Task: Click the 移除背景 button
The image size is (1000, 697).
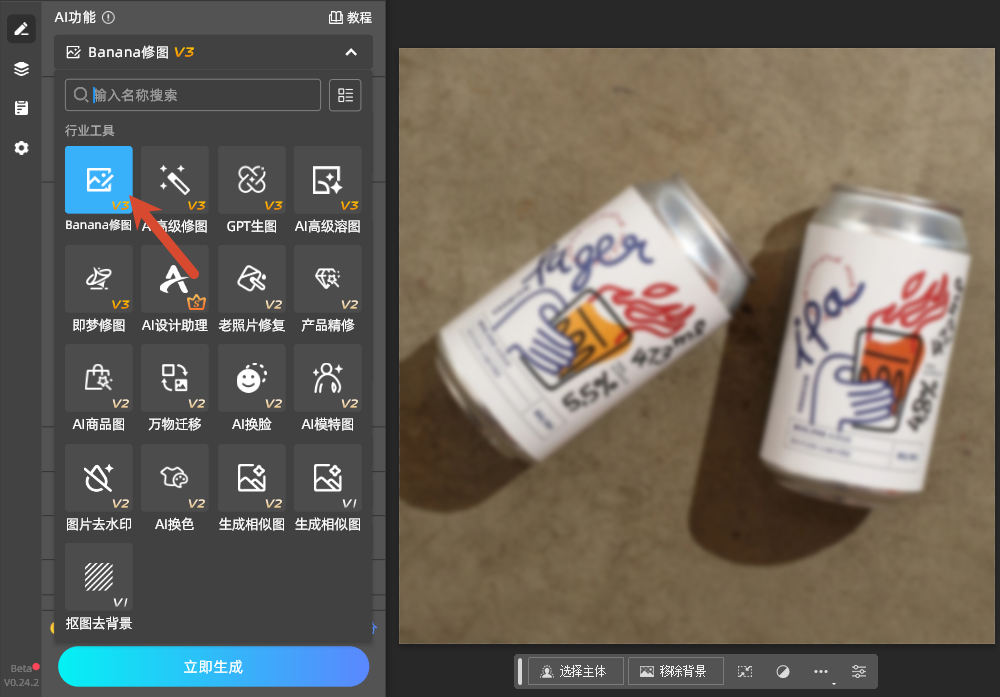Action: 676,671
